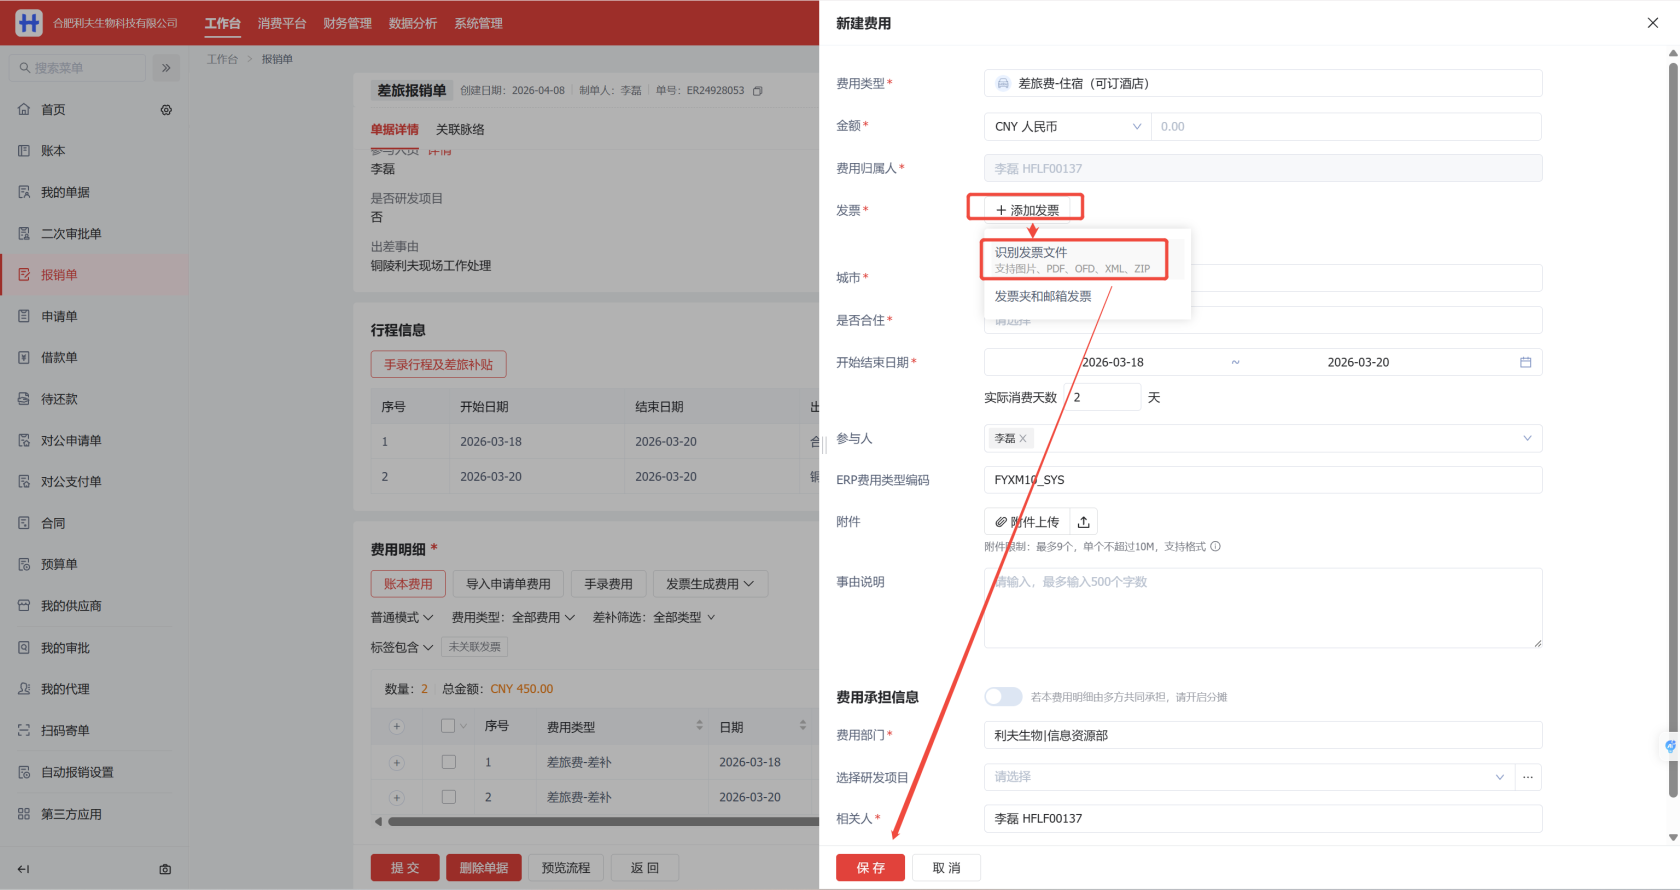Expand the 发票生成费用 dropdown button
Image resolution: width=1680 pixels, height=890 pixels.
pyautogui.click(x=710, y=584)
